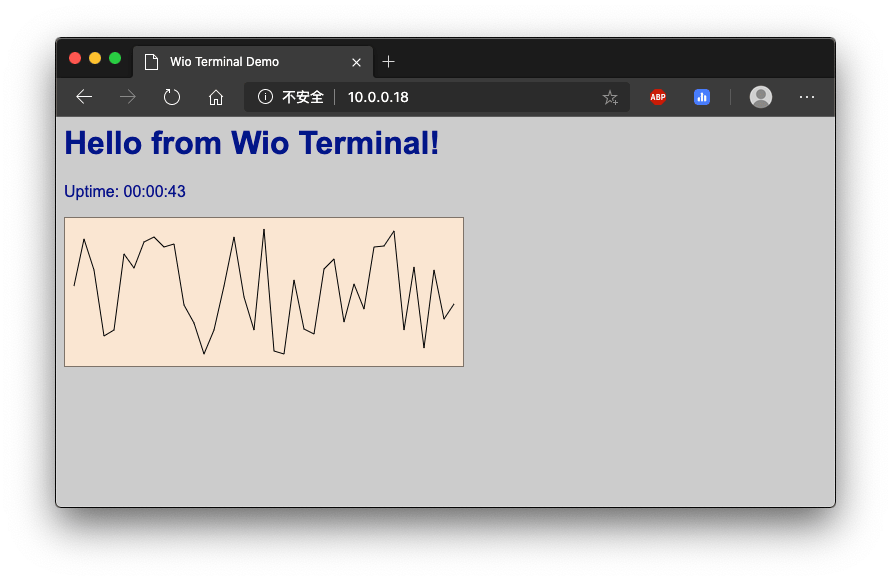The width and height of the screenshot is (891, 581).
Task: Open the ABP Adblock Plus extension
Action: point(658,97)
